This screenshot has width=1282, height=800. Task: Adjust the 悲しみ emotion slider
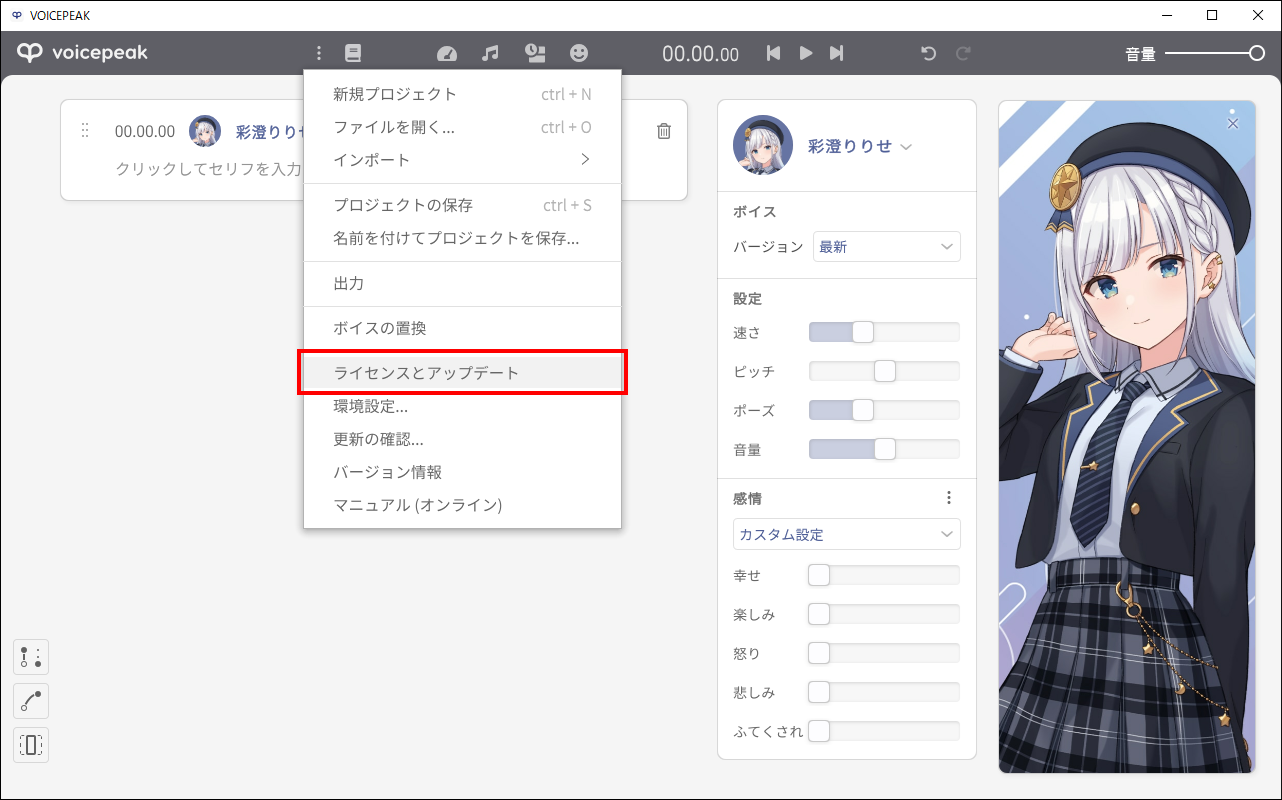[884, 692]
